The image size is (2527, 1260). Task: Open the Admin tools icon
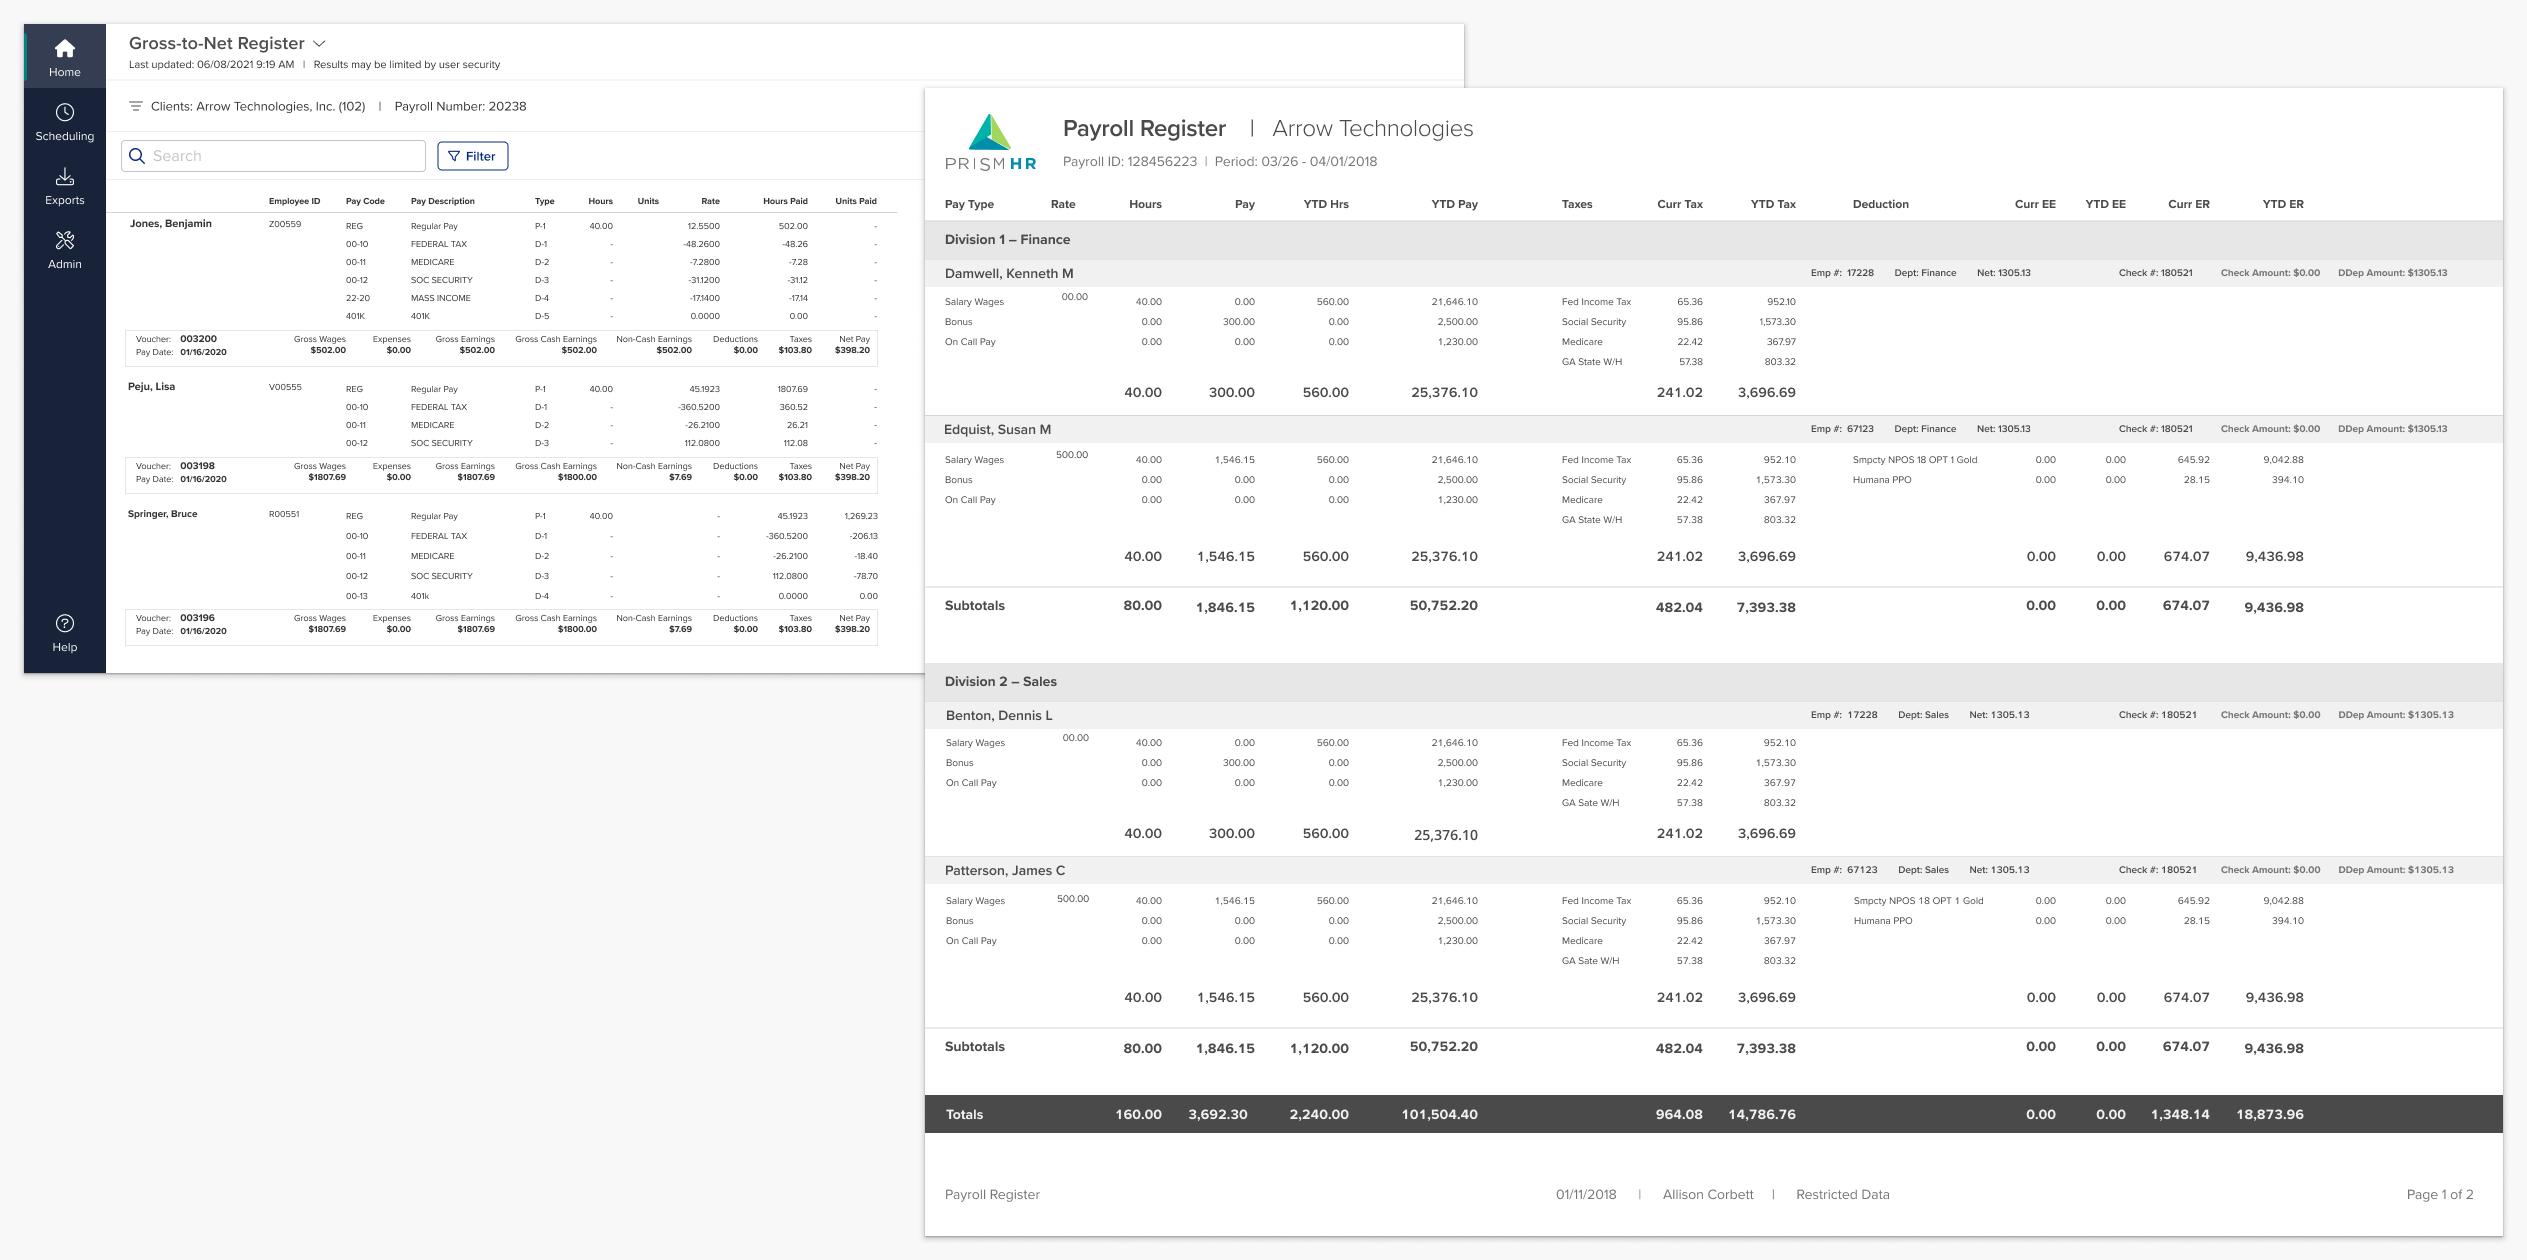65,241
